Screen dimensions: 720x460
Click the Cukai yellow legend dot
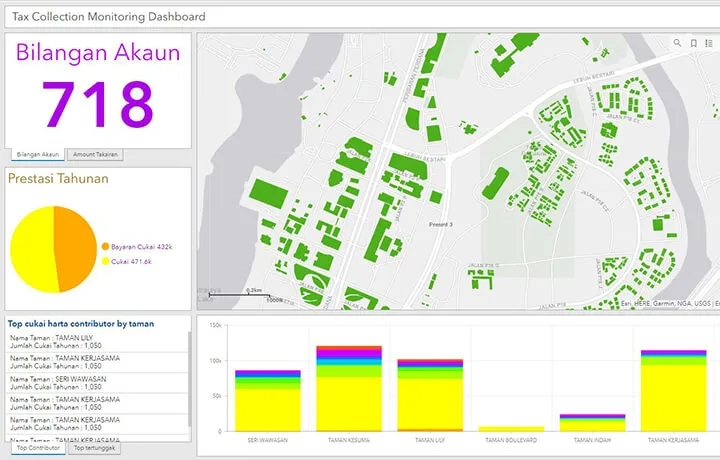click(105, 261)
